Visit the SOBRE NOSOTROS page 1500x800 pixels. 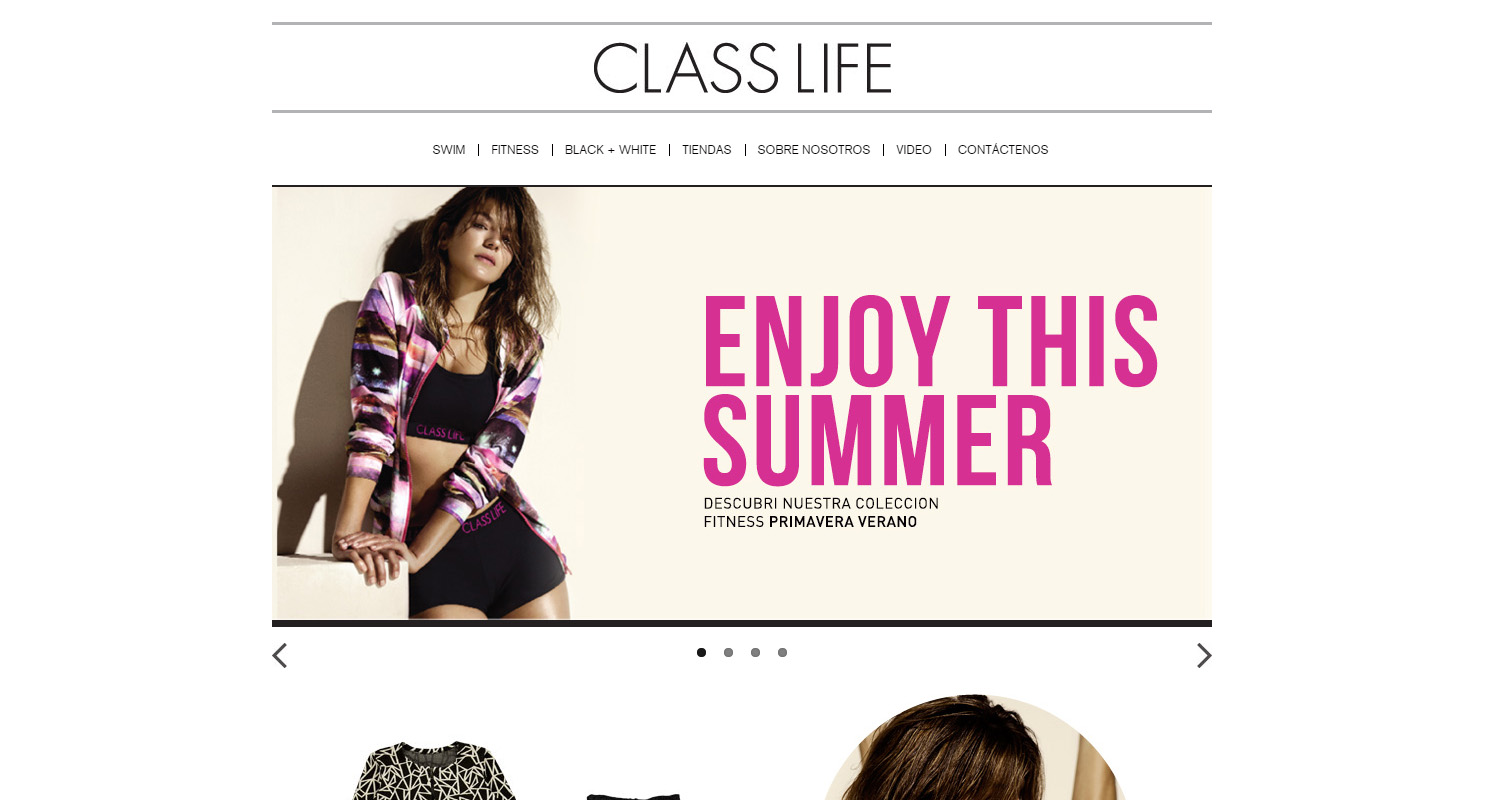tap(814, 150)
